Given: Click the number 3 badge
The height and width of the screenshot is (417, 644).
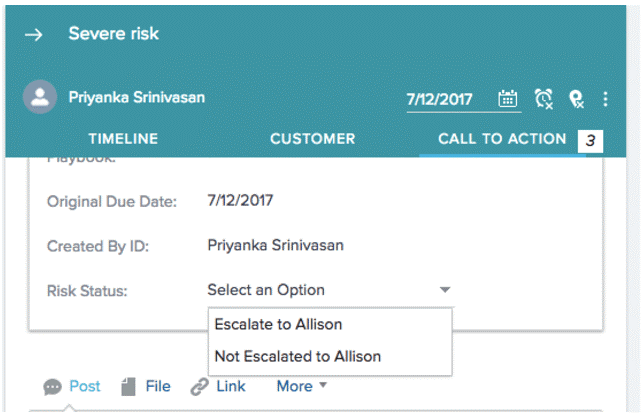Looking at the screenshot, I should (591, 141).
